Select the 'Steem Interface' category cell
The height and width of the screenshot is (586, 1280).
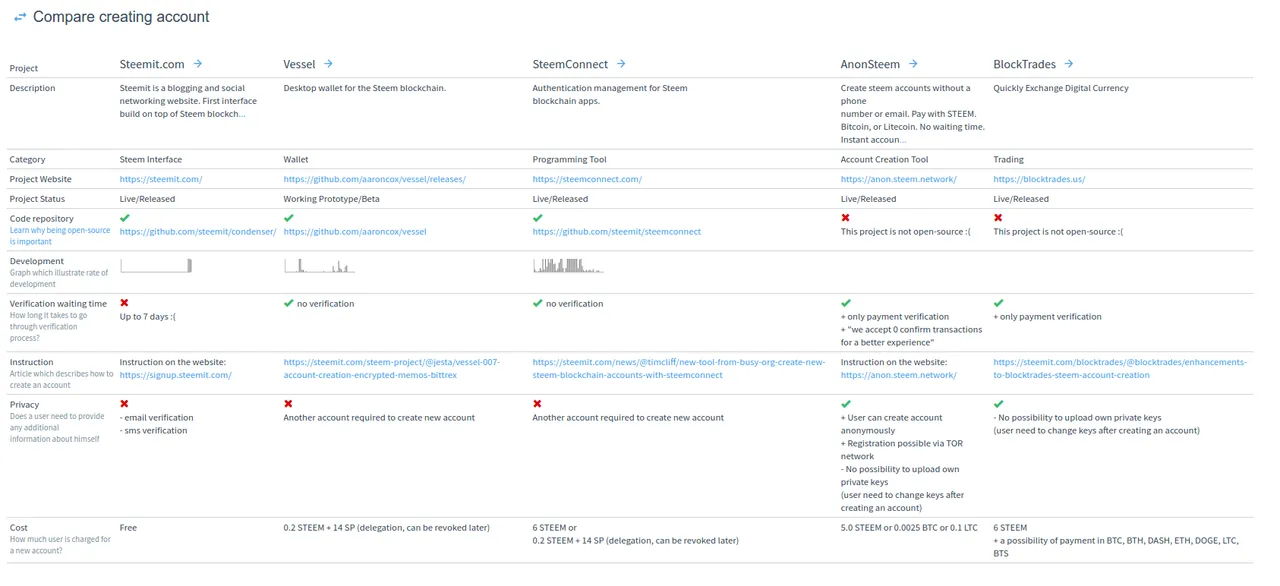click(151, 159)
